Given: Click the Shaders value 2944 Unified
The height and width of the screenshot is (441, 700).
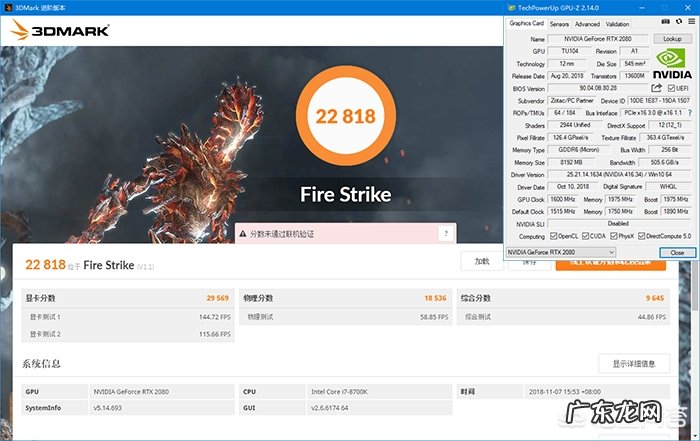Looking at the screenshot, I should [x=575, y=125].
